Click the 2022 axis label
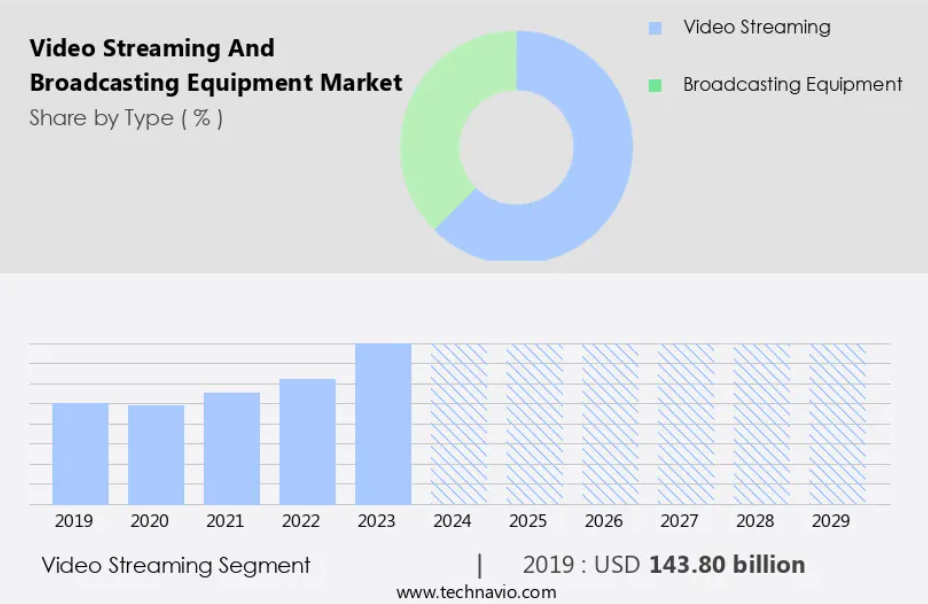This screenshot has height=604, width=928. [301, 521]
